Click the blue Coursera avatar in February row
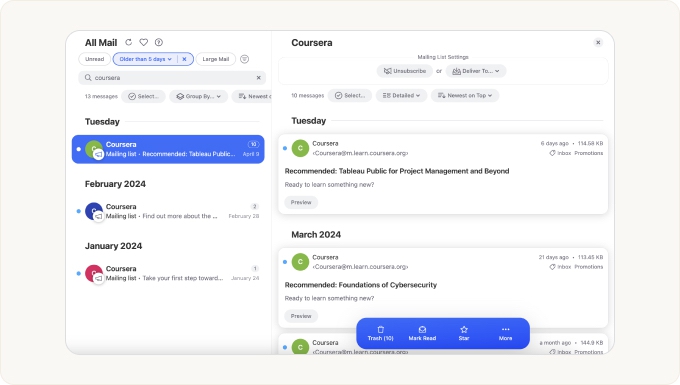 click(94, 211)
